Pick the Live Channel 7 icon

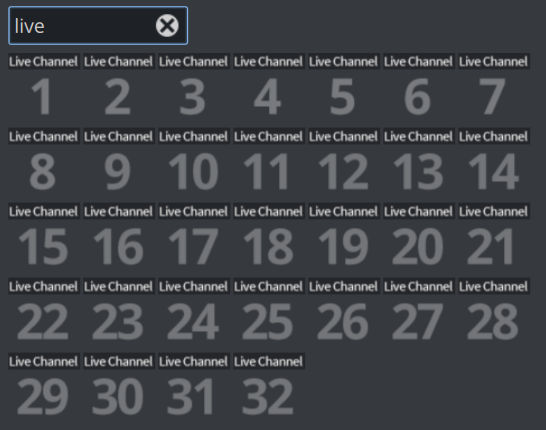(x=493, y=87)
